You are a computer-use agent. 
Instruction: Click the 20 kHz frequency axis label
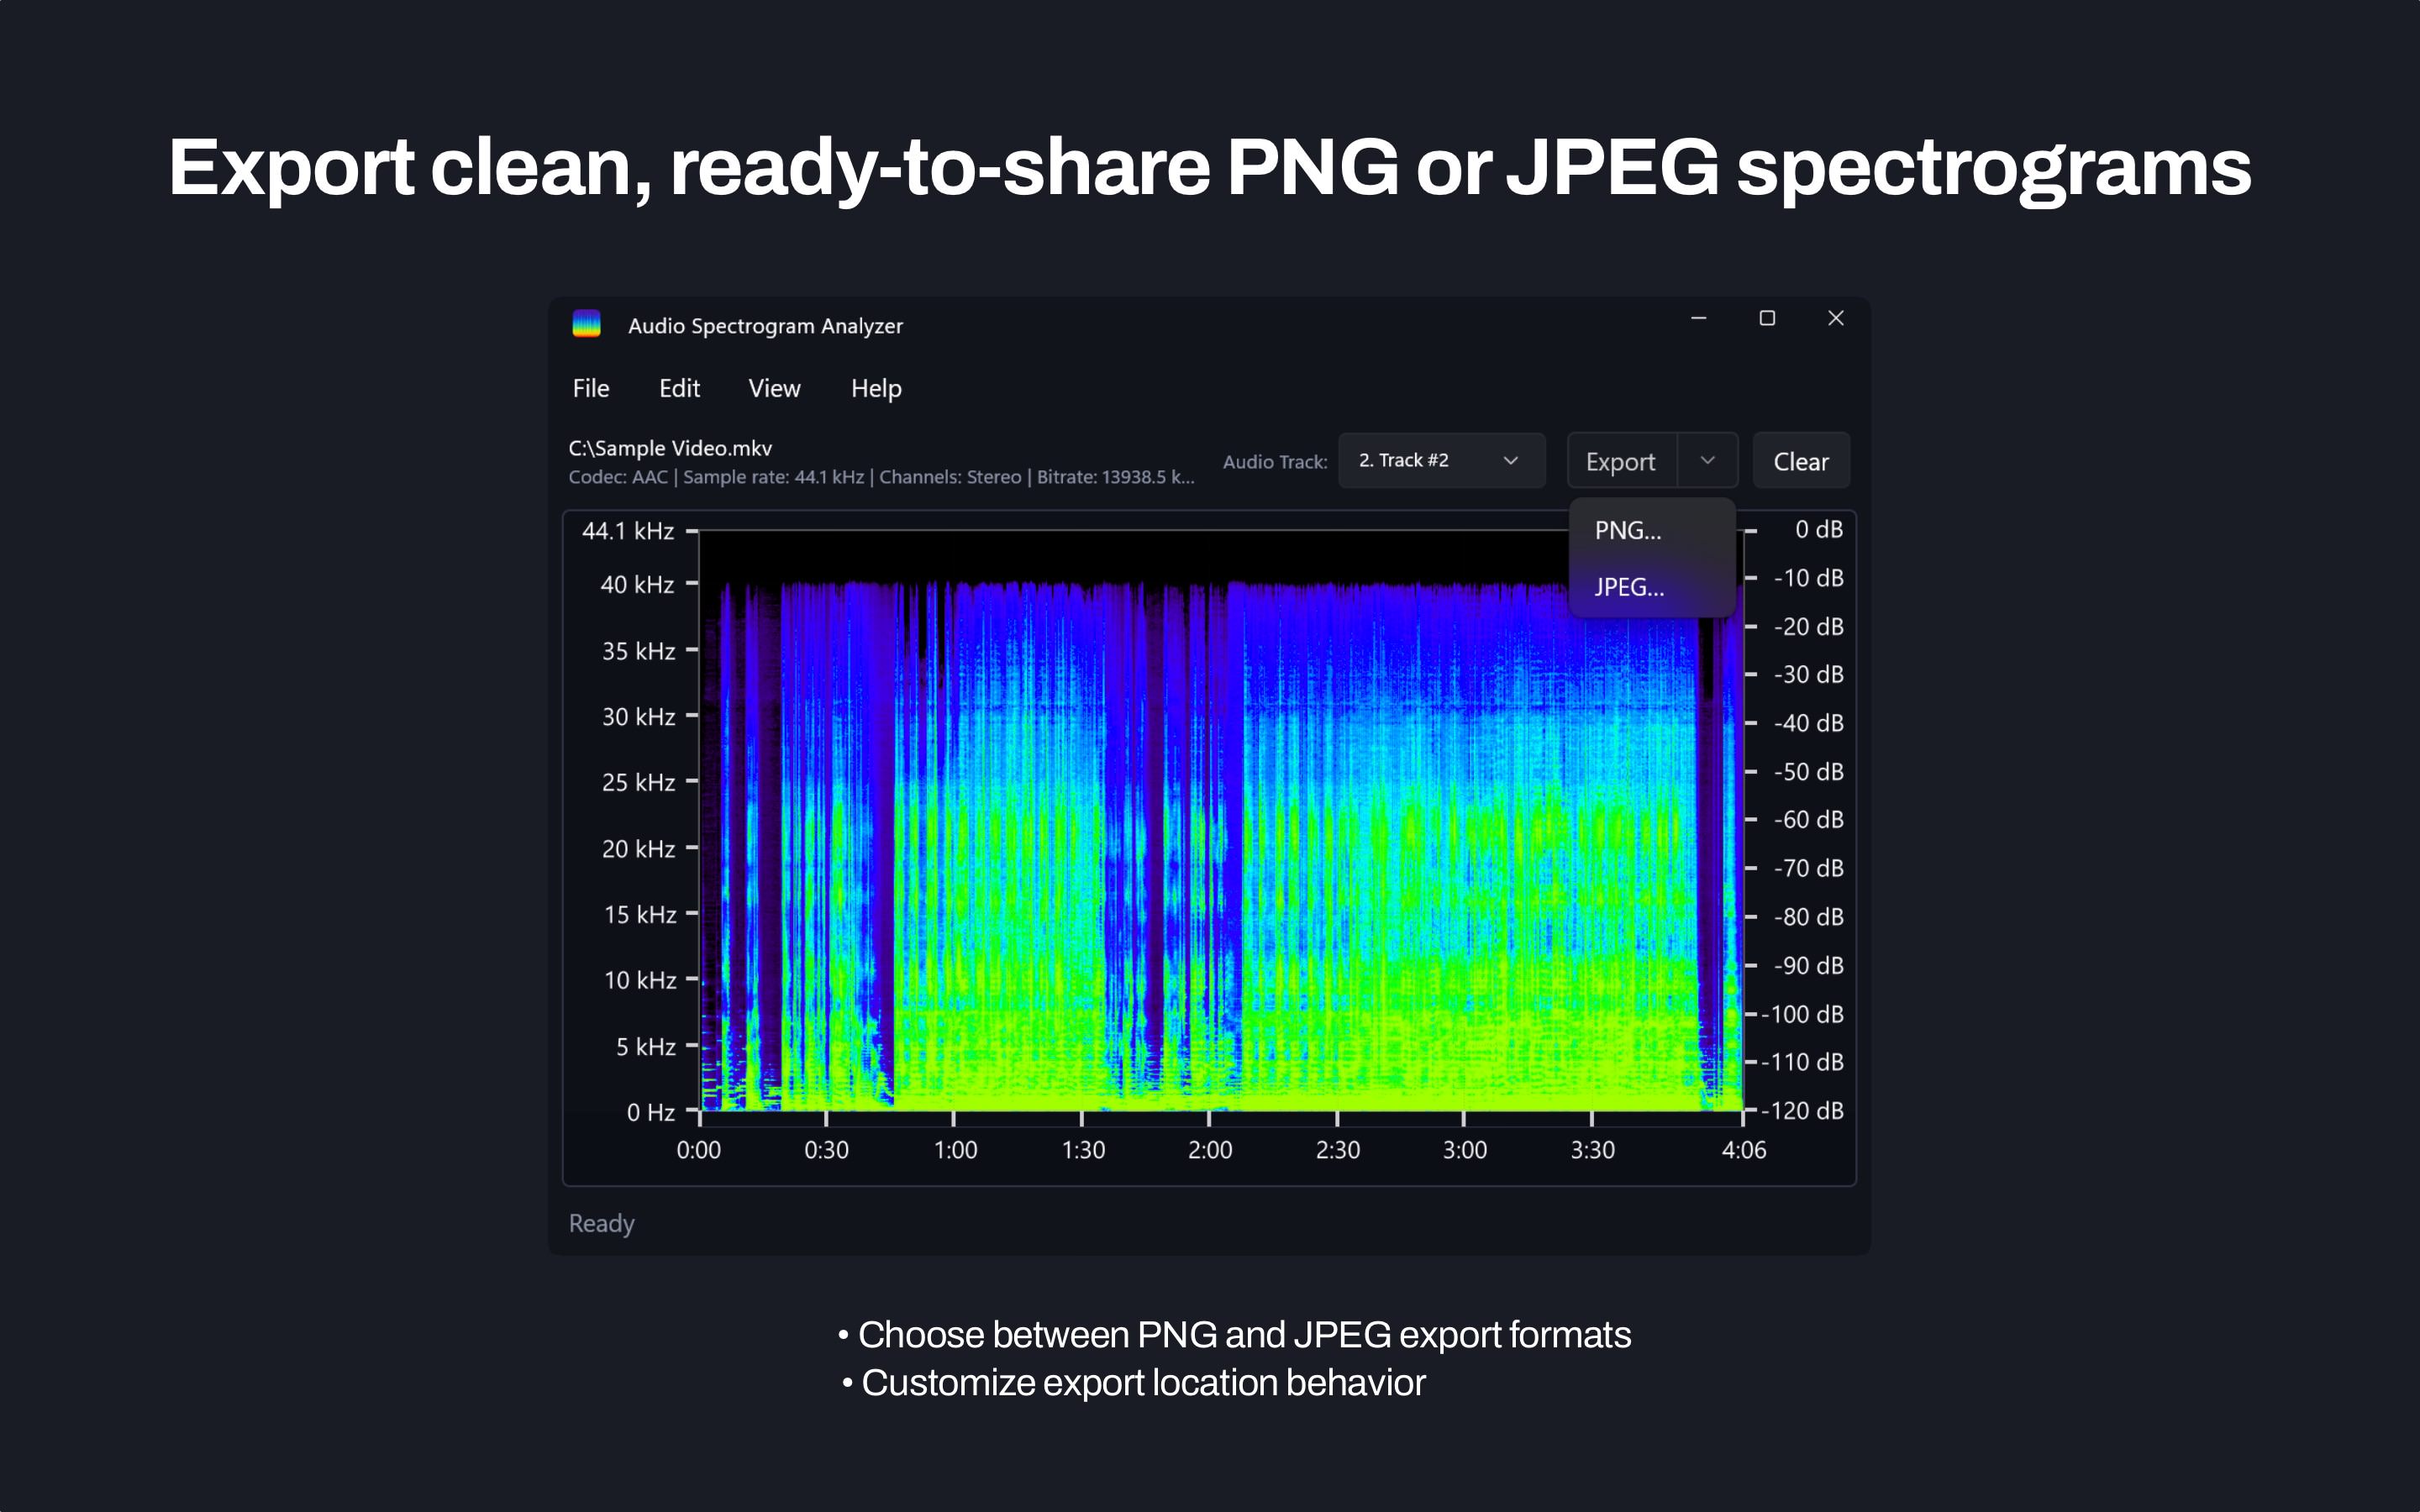pos(638,849)
